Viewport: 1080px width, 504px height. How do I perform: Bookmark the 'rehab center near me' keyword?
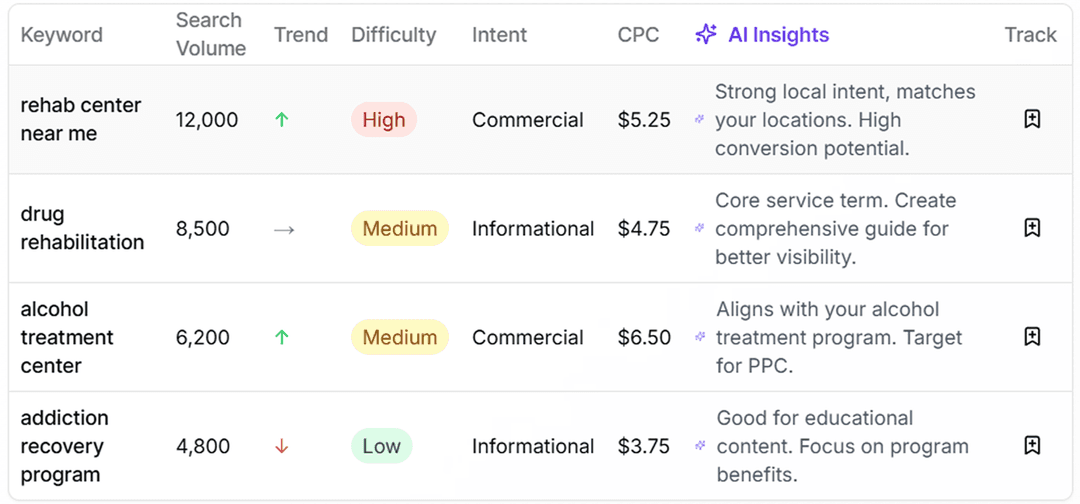(x=1033, y=119)
